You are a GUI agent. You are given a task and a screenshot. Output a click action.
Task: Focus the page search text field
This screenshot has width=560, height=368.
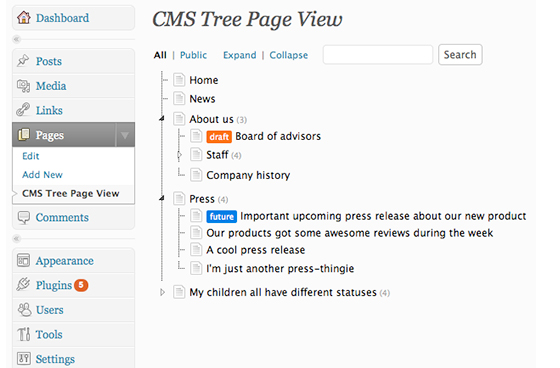378,55
